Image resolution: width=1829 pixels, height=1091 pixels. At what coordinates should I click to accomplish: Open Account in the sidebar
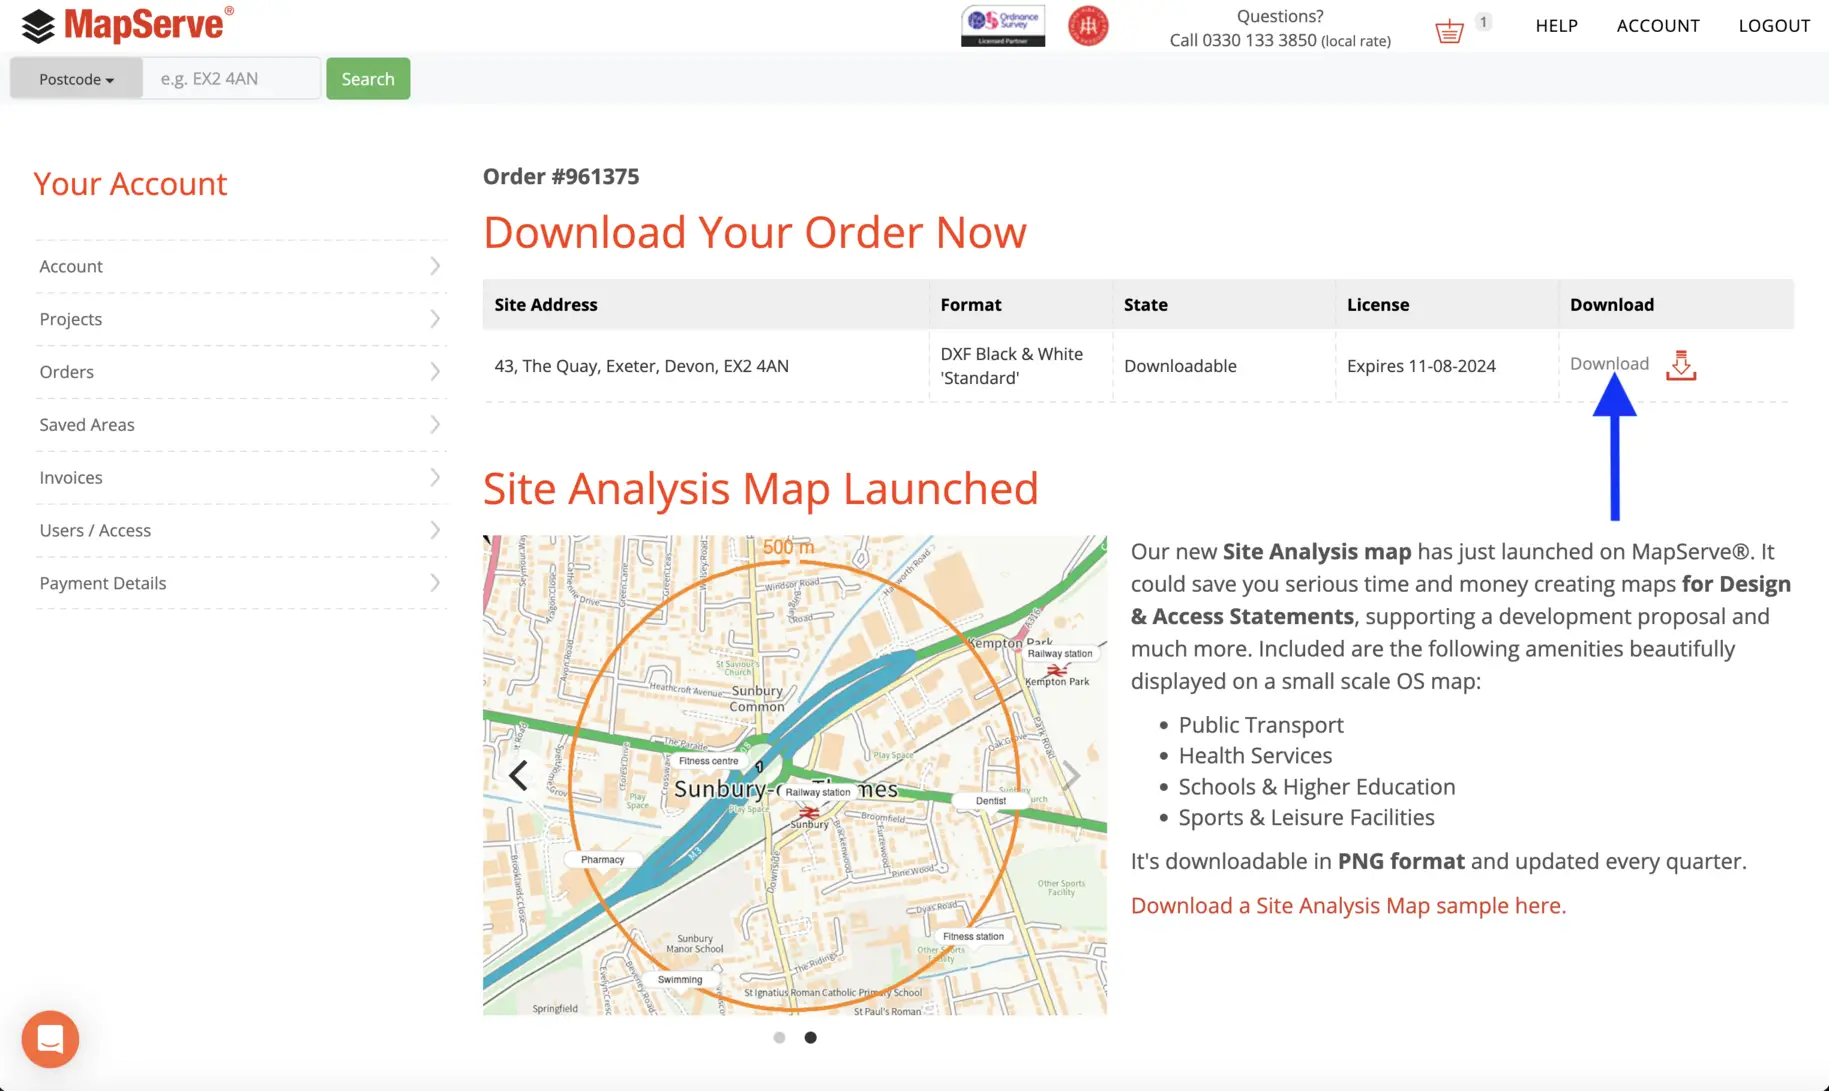pos(240,266)
